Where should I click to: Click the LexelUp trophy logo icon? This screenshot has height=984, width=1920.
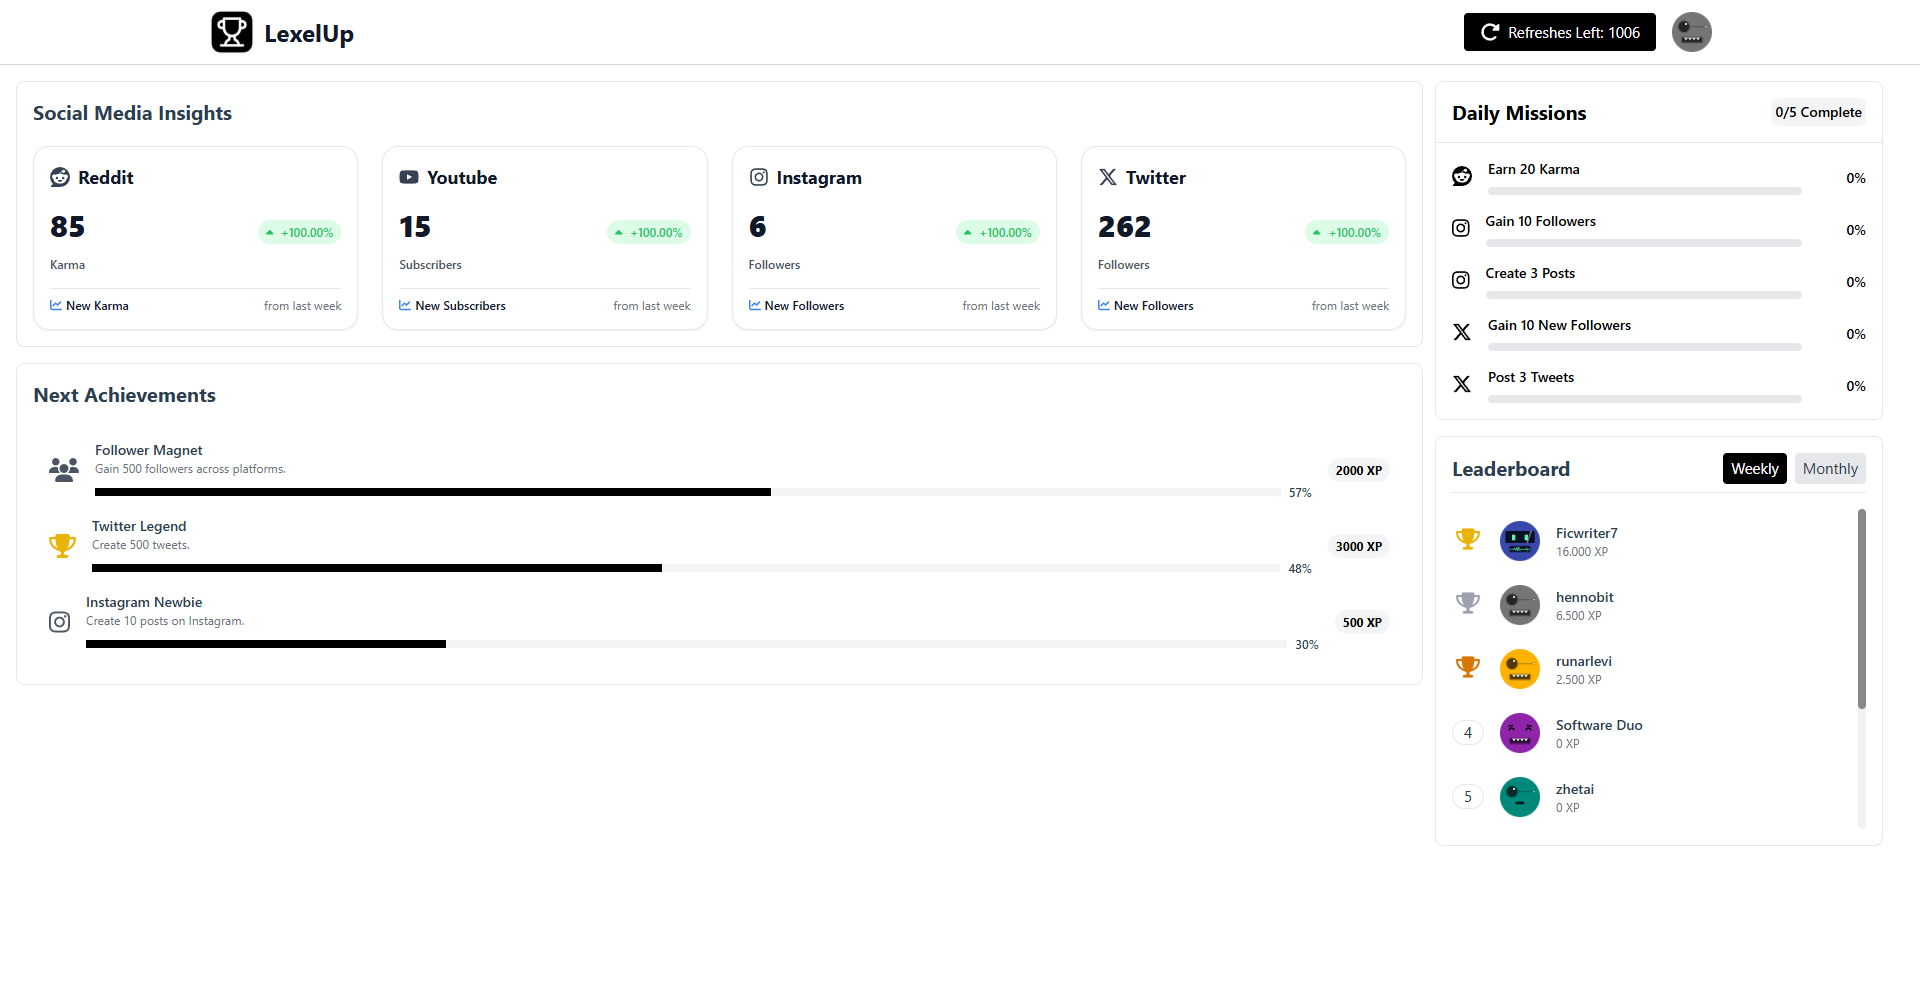(232, 32)
